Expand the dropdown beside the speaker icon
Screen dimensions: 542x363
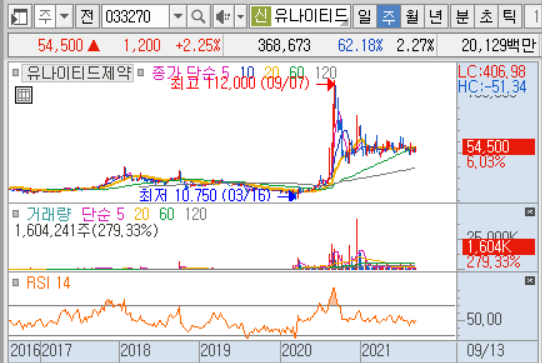[241, 16]
